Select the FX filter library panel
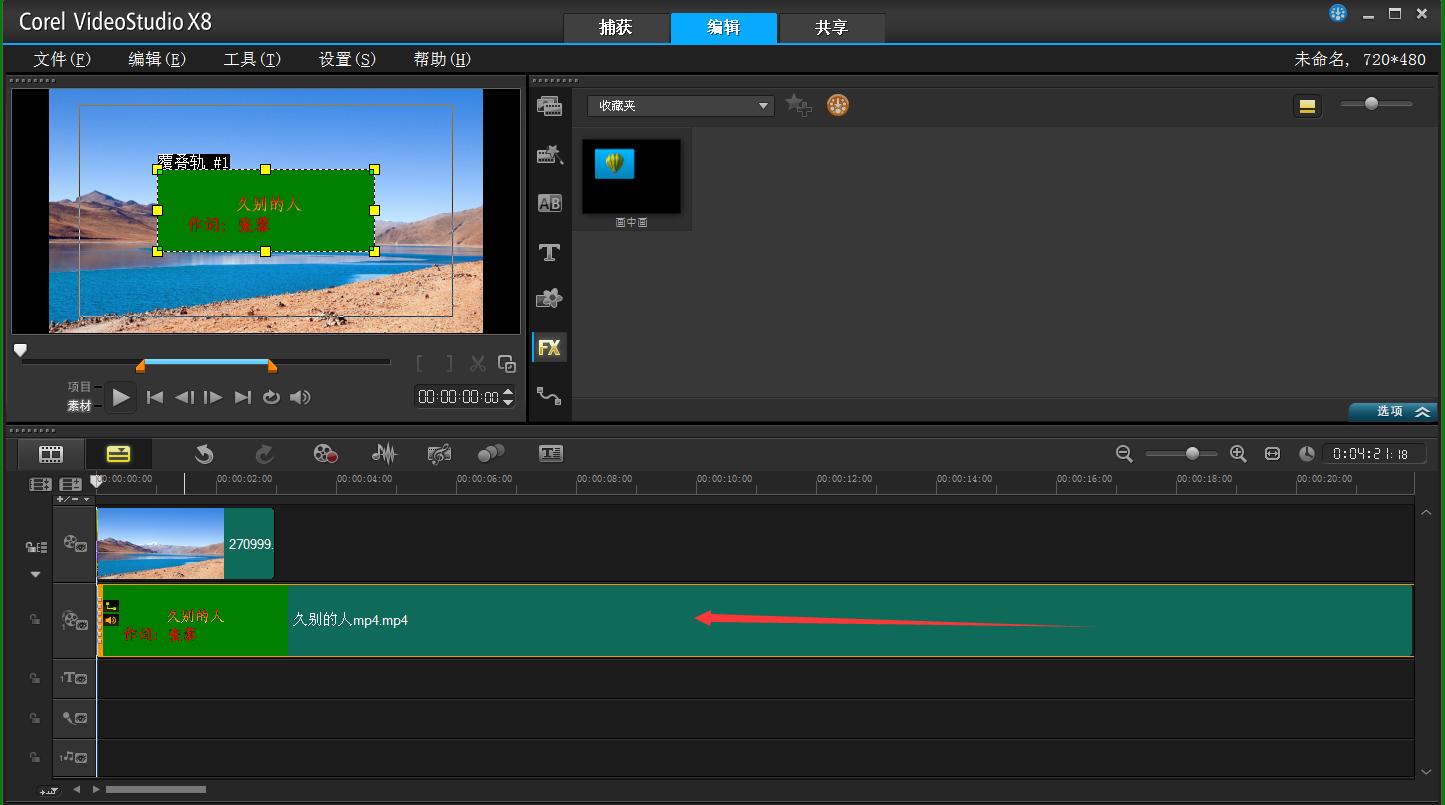Screen dimensions: 1445x805 [x=549, y=347]
